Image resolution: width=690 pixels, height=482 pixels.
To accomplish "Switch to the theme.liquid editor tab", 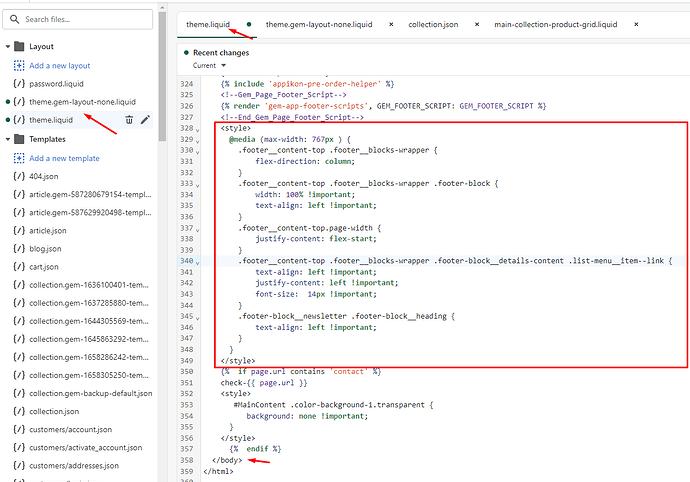I will click(208, 24).
